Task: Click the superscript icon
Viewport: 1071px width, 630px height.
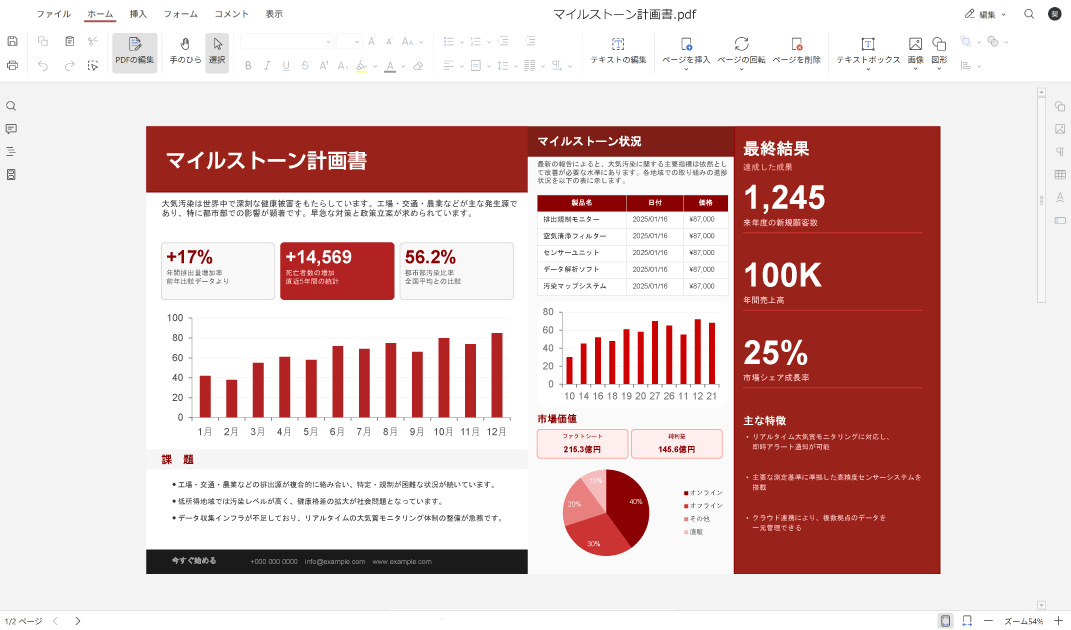Action: point(324,66)
